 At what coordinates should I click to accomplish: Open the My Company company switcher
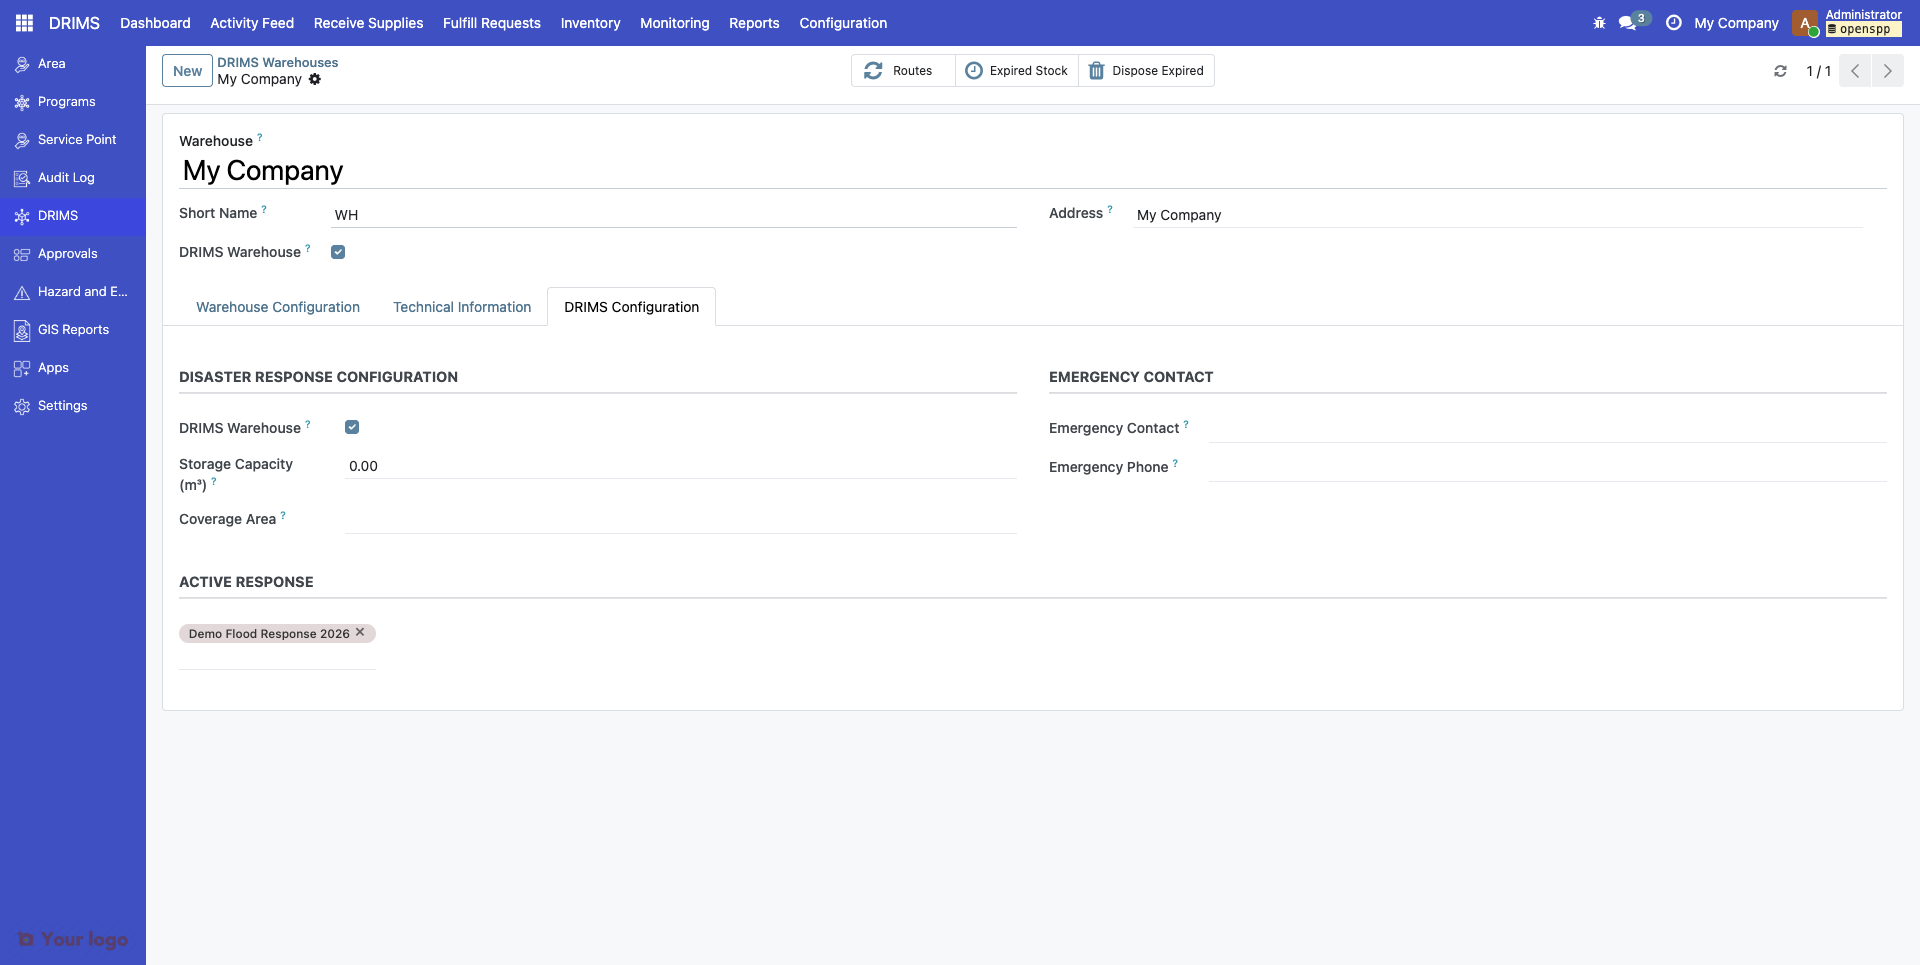1736,23
